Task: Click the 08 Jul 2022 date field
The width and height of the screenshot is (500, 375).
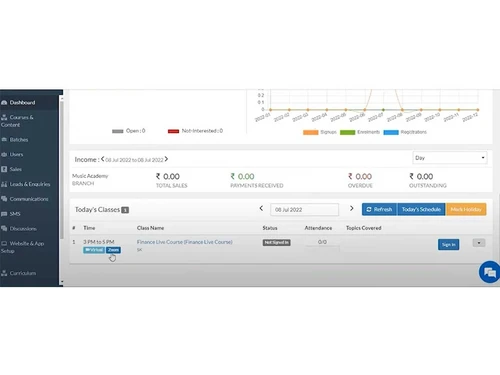Action: (304, 210)
